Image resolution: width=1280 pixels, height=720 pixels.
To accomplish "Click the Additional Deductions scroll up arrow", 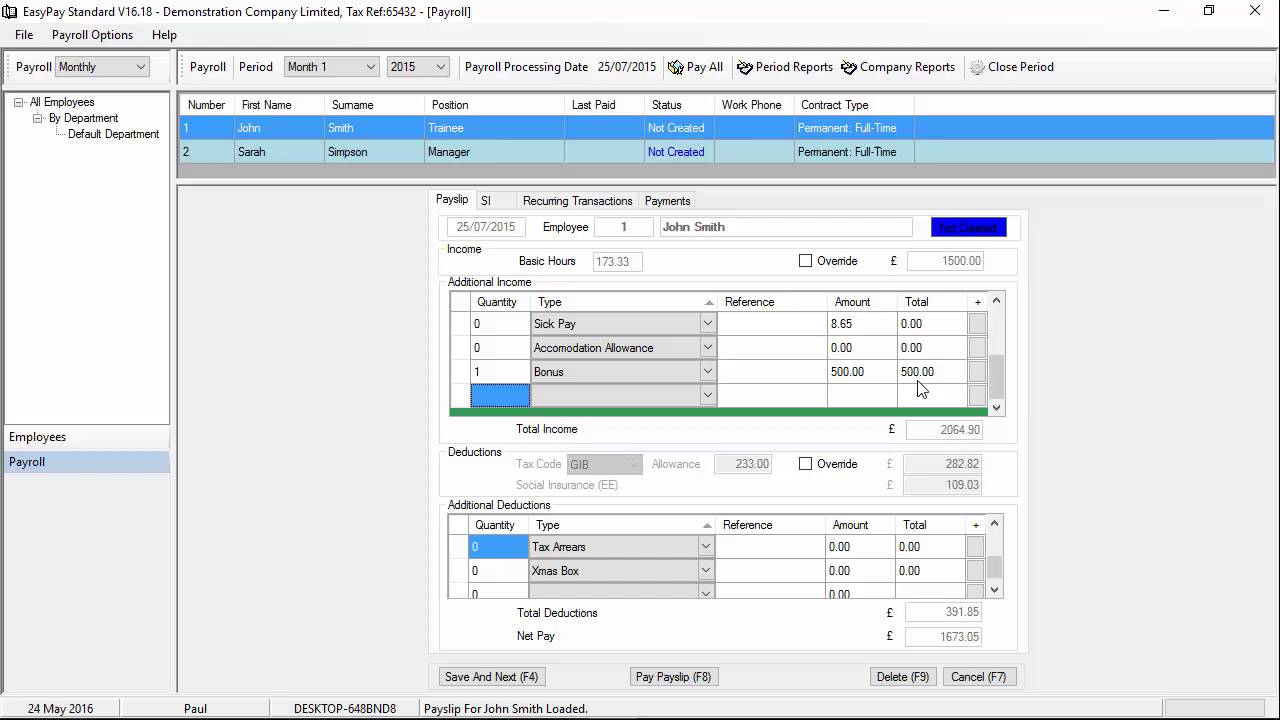I will point(994,523).
